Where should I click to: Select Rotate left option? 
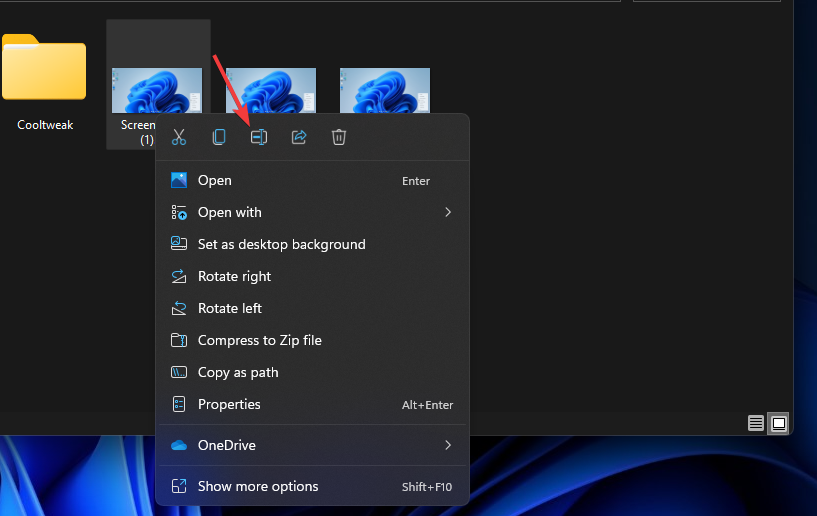(230, 308)
